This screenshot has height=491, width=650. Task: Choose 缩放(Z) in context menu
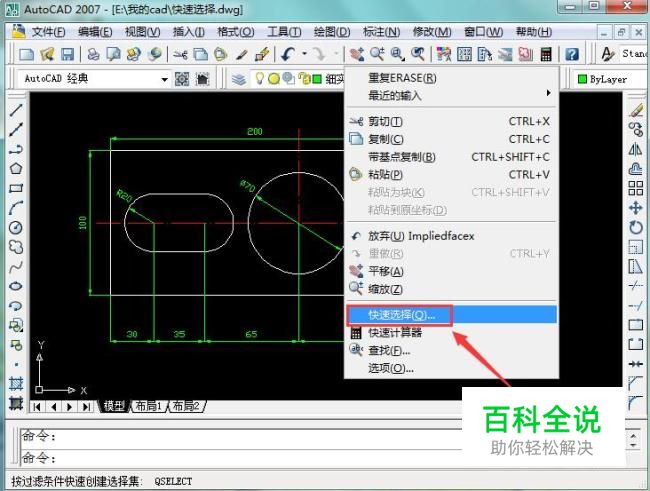point(452,289)
